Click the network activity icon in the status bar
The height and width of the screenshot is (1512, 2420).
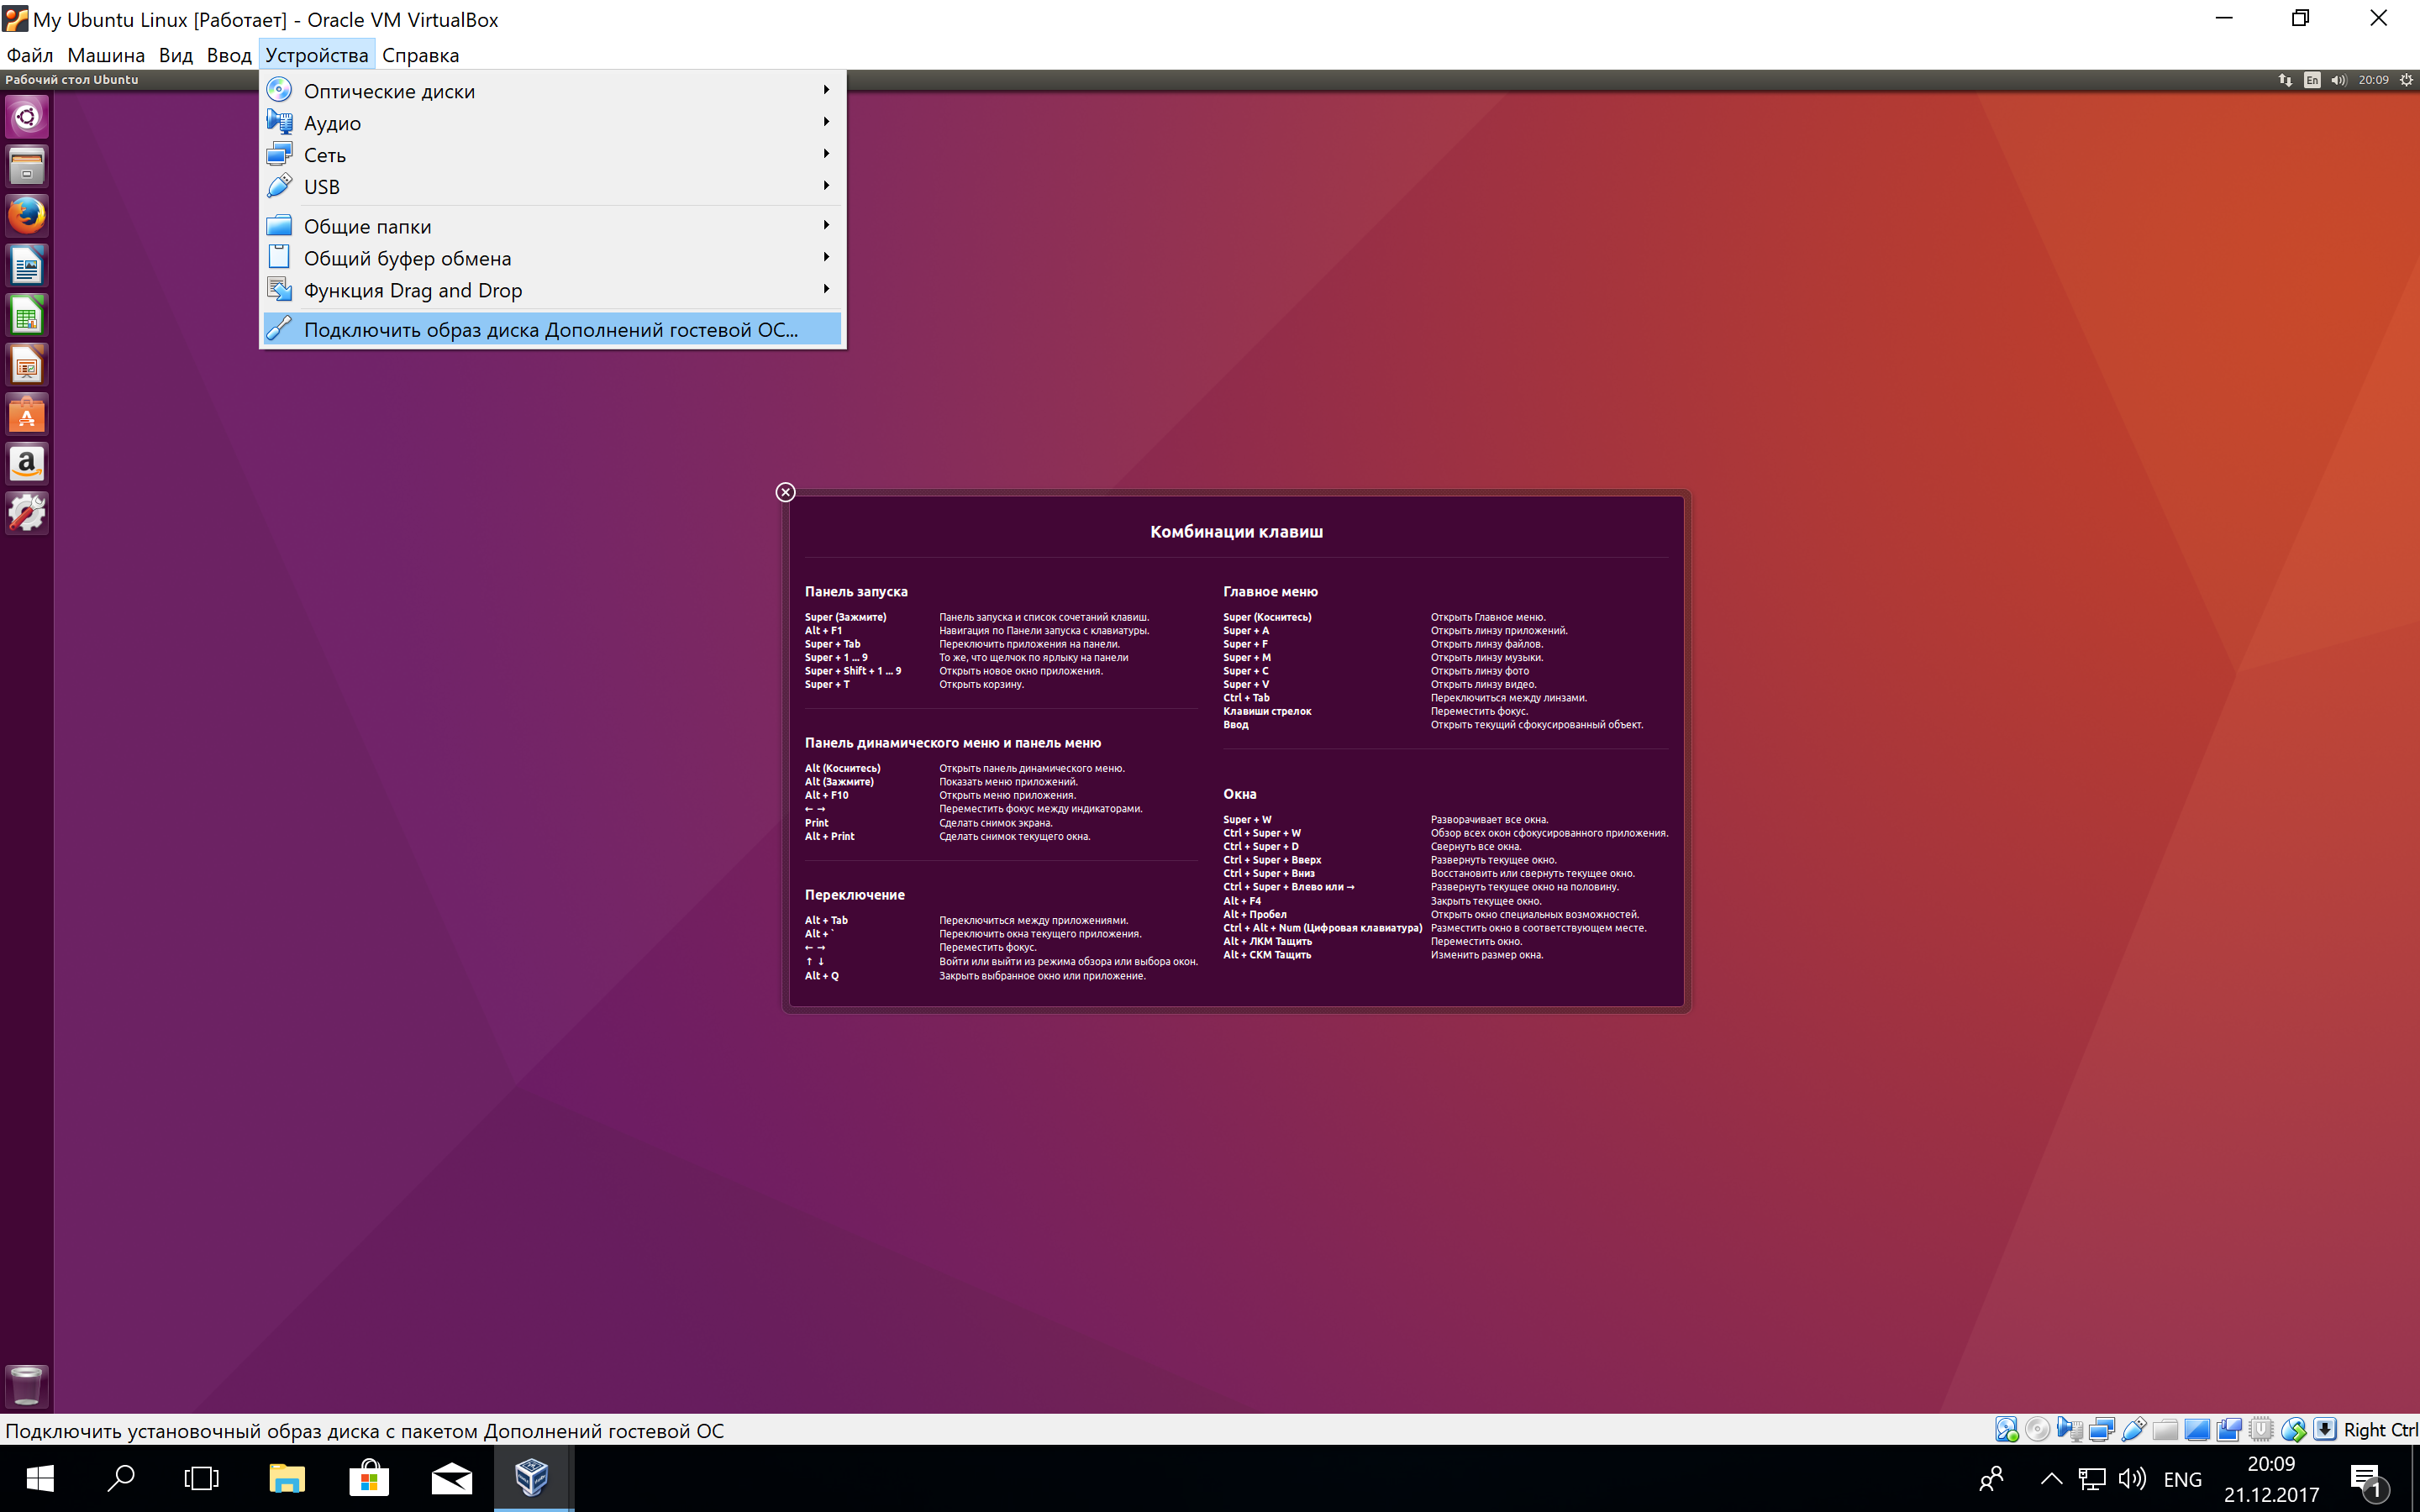(x=2101, y=1429)
